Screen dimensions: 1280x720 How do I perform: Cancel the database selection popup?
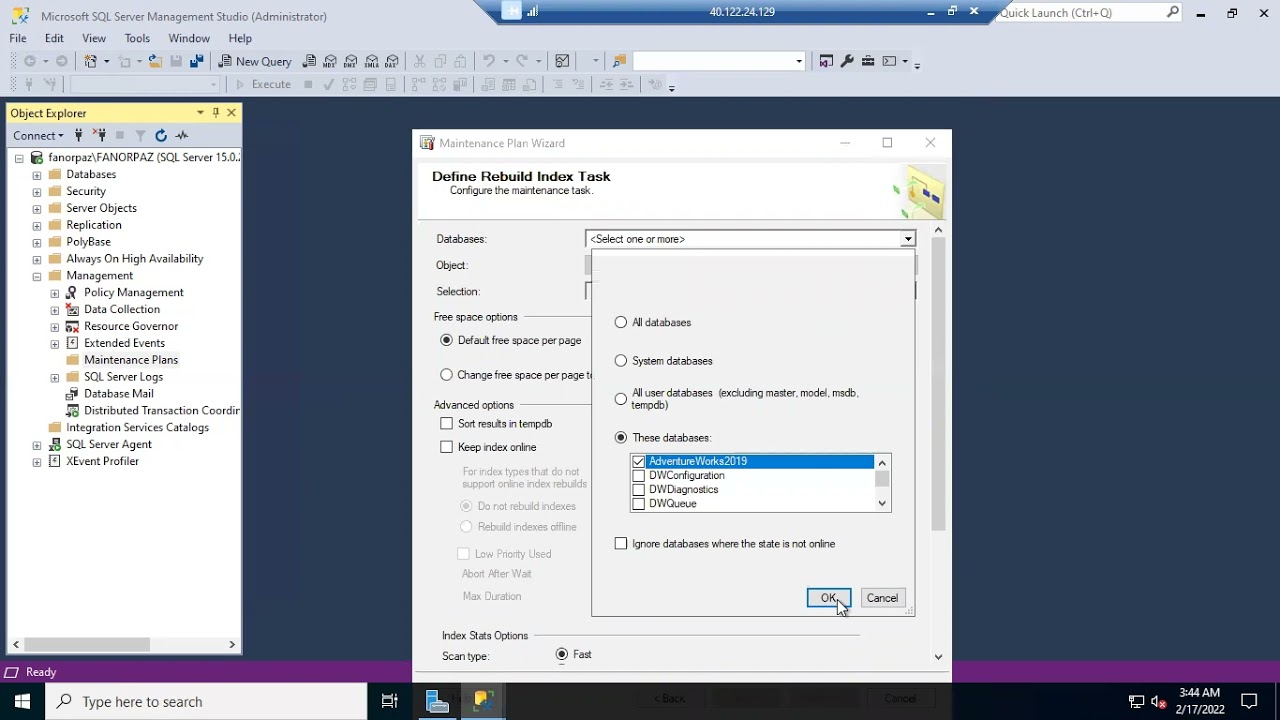pos(882,598)
